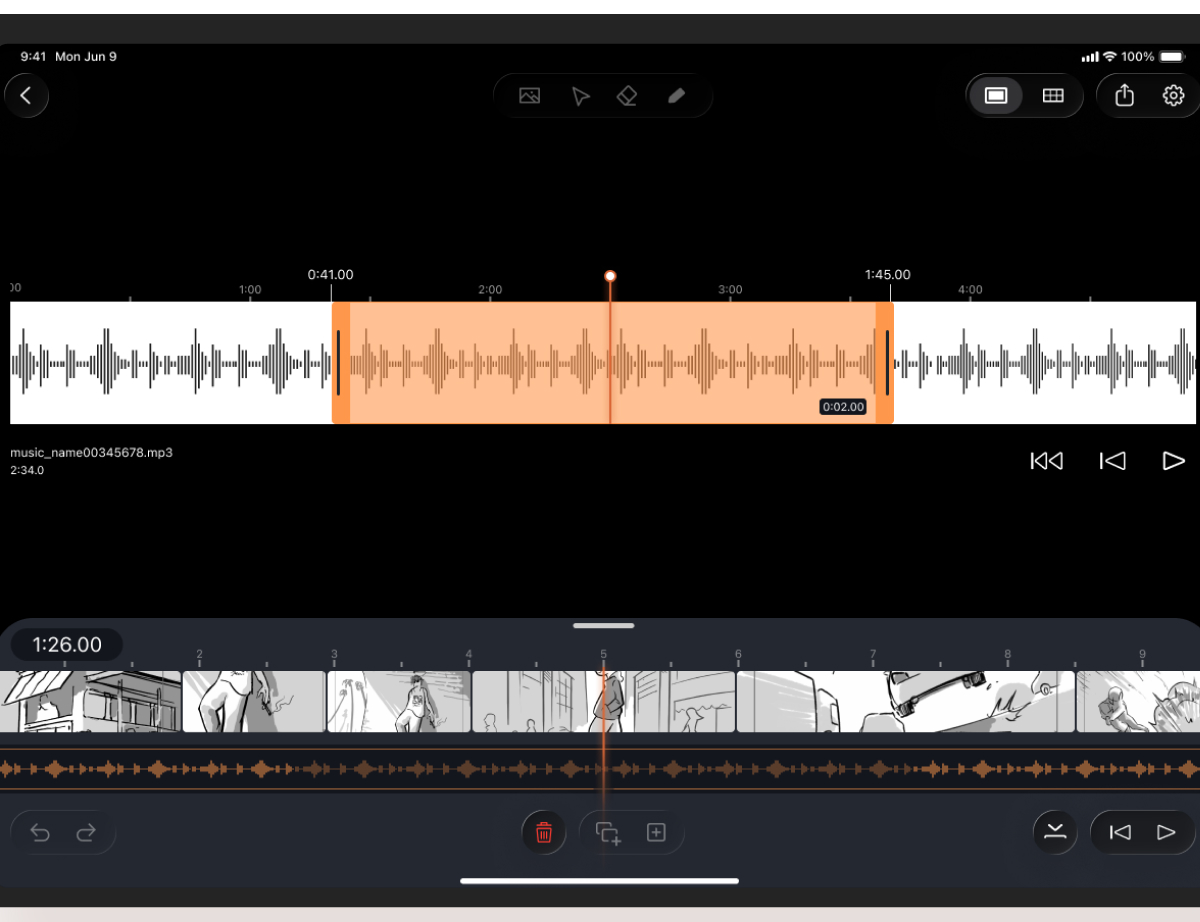Play the audio clip preview

(1173, 460)
